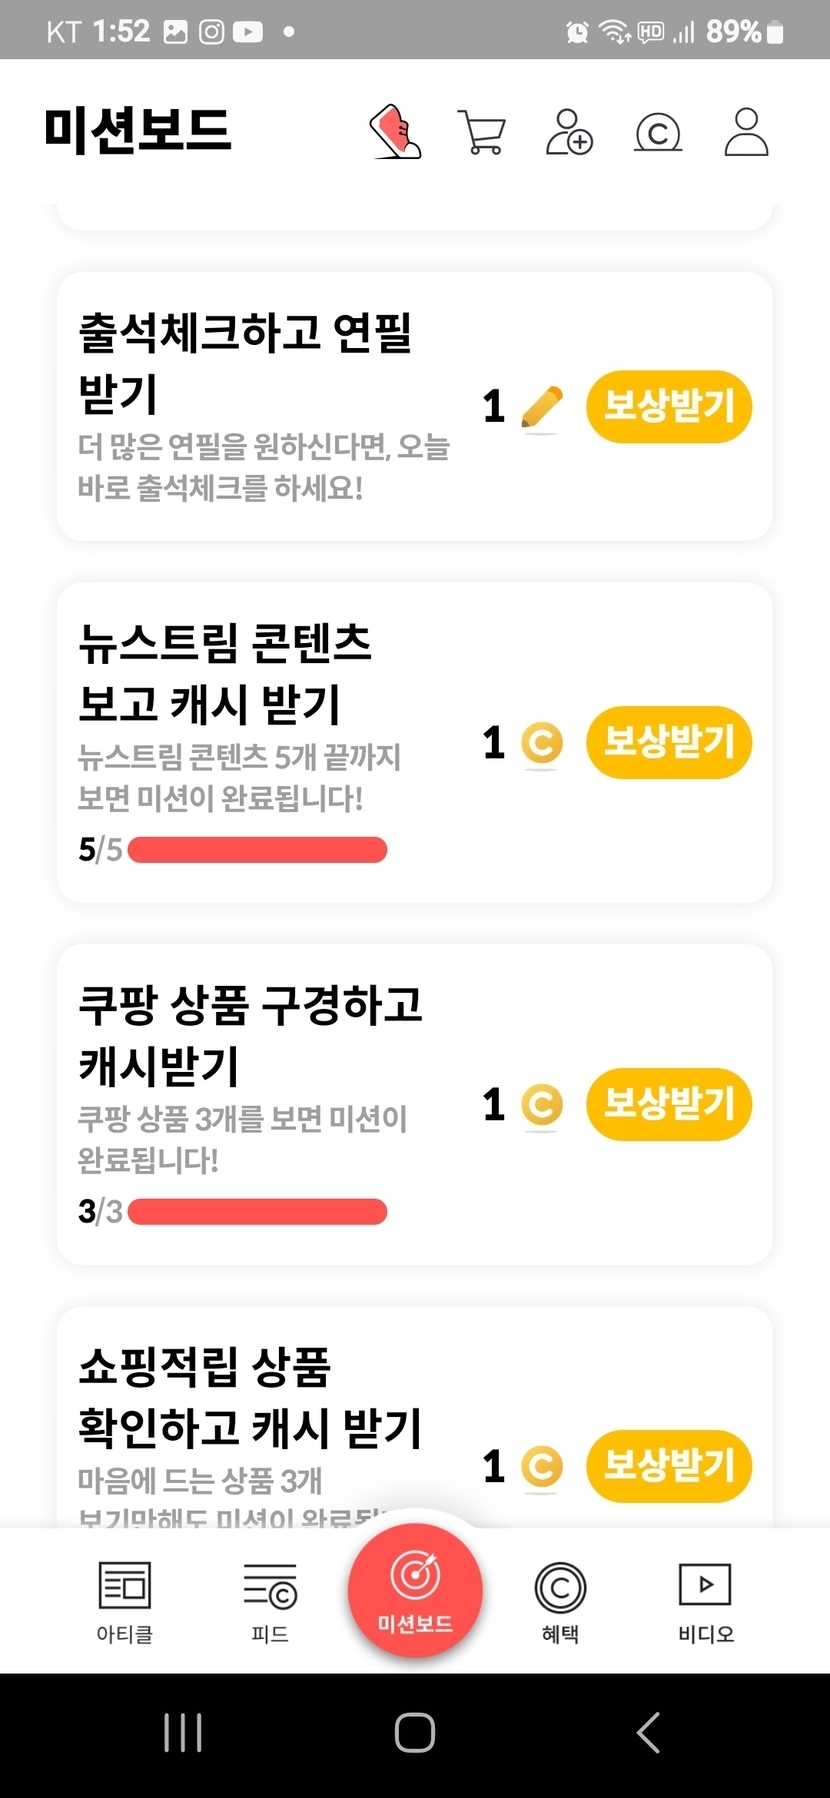Screen dimensions: 830x1798
Task: Claim 보상받기 for 출석체크 mission
Action: click(669, 407)
